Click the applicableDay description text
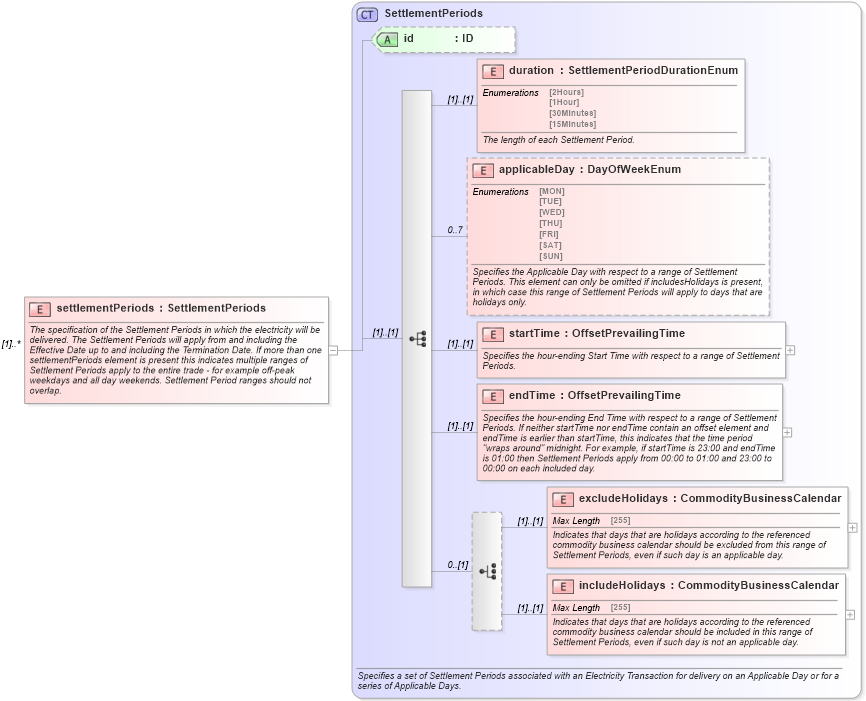This screenshot has width=866, height=701. click(617, 287)
